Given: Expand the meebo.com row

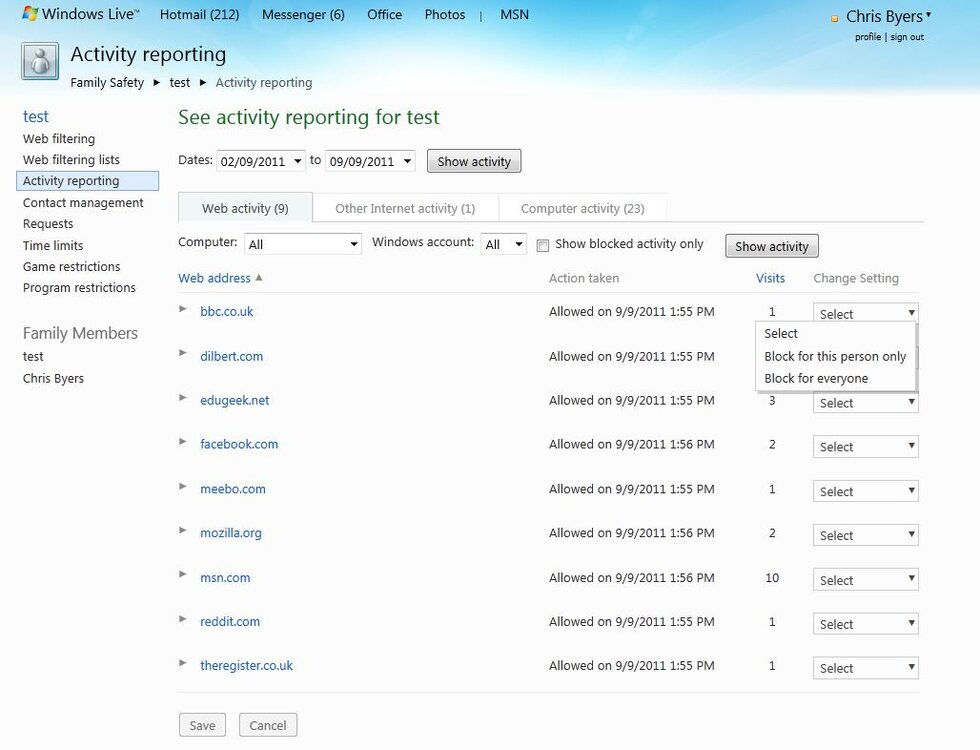Looking at the screenshot, I should point(182,486).
